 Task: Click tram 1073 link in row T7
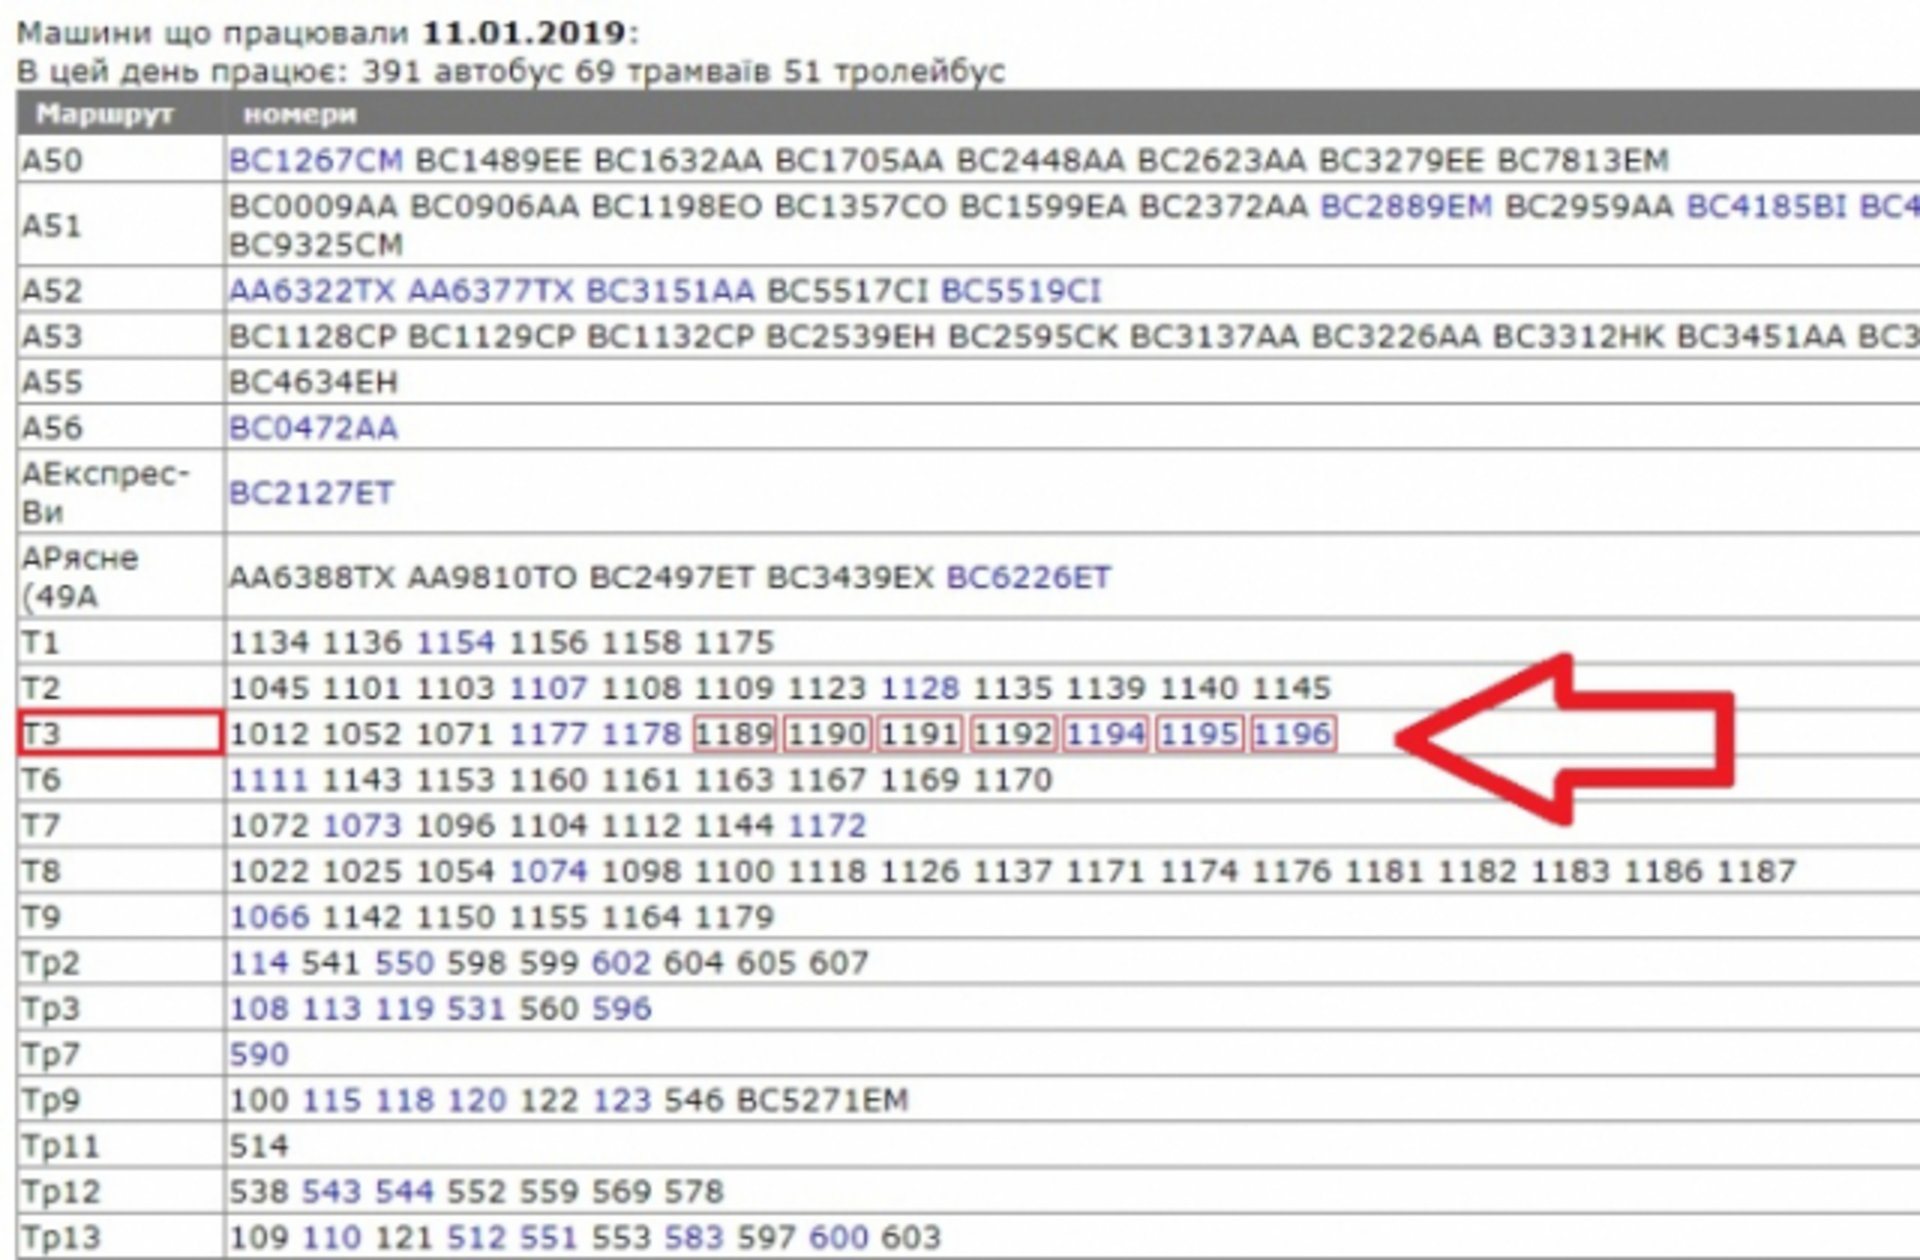coord(362,826)
